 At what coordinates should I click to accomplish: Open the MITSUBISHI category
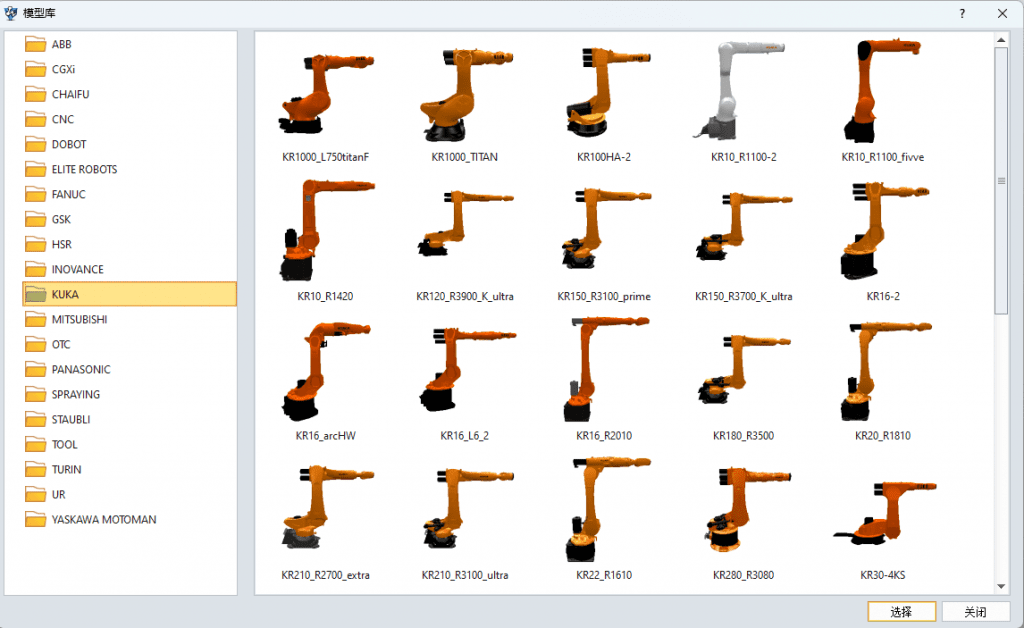[x=79, y=319]
